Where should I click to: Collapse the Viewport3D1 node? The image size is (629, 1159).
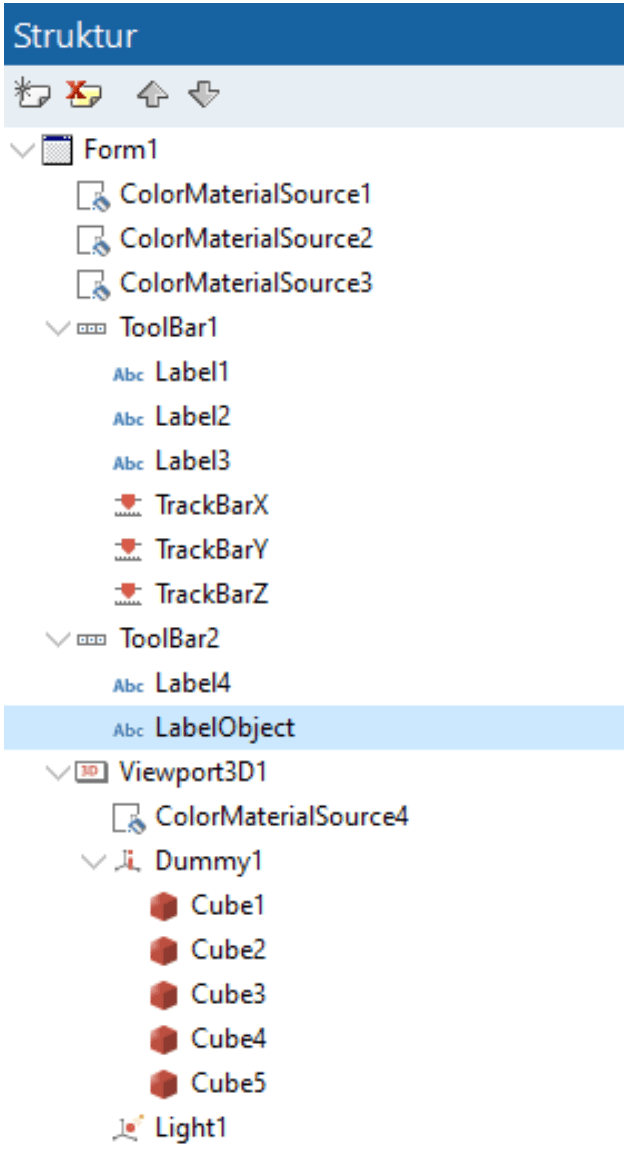coord(58,772)
